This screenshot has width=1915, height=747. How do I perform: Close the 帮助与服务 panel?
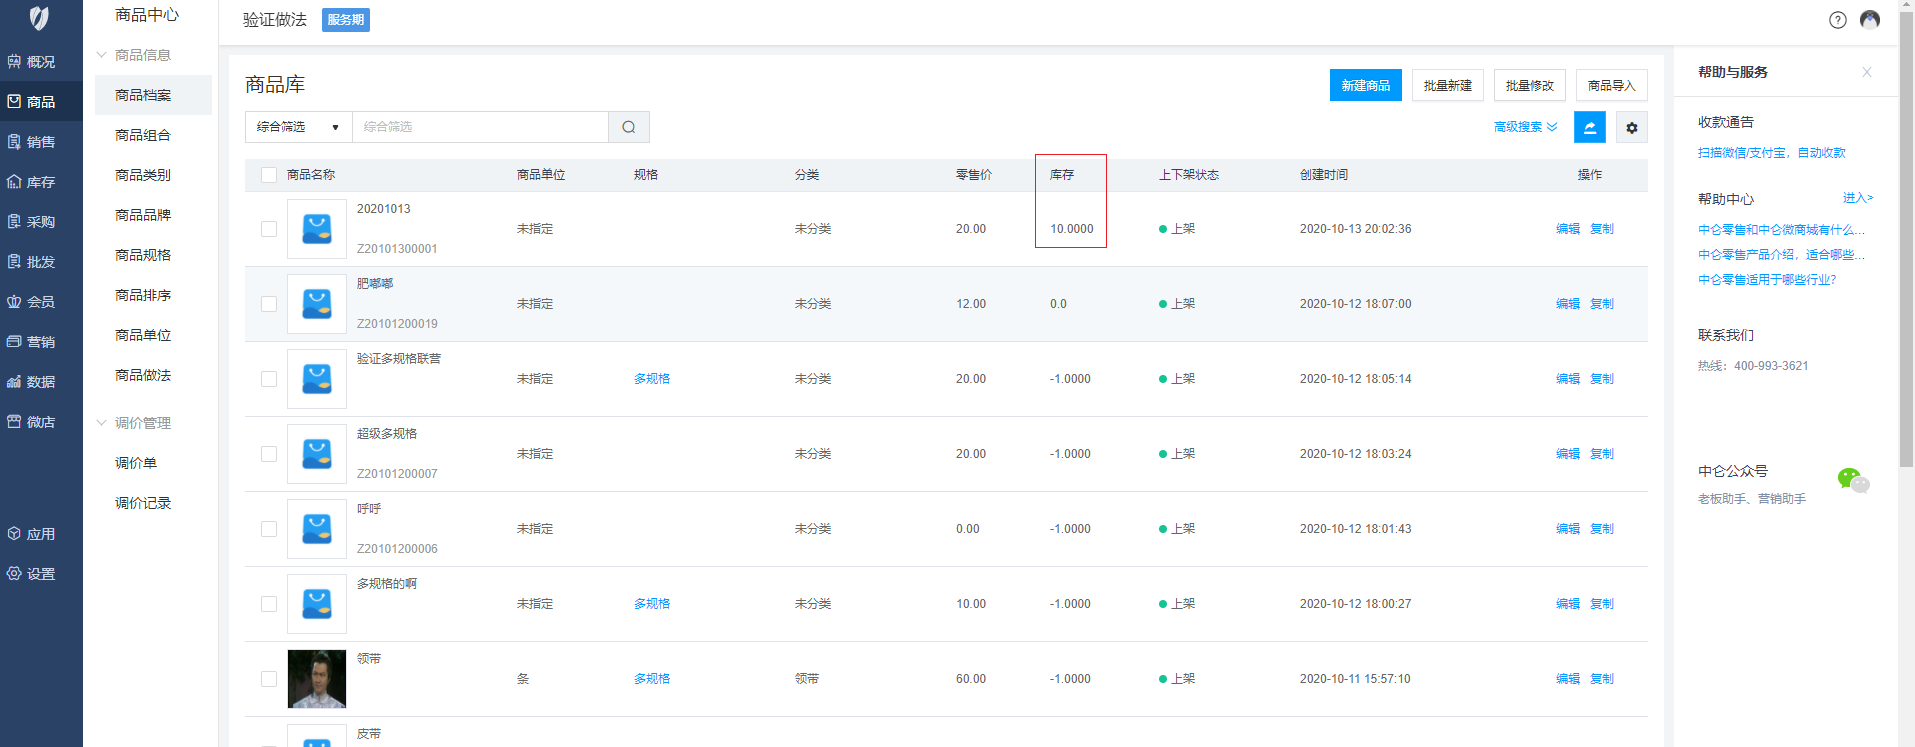tap(1866, 72)
